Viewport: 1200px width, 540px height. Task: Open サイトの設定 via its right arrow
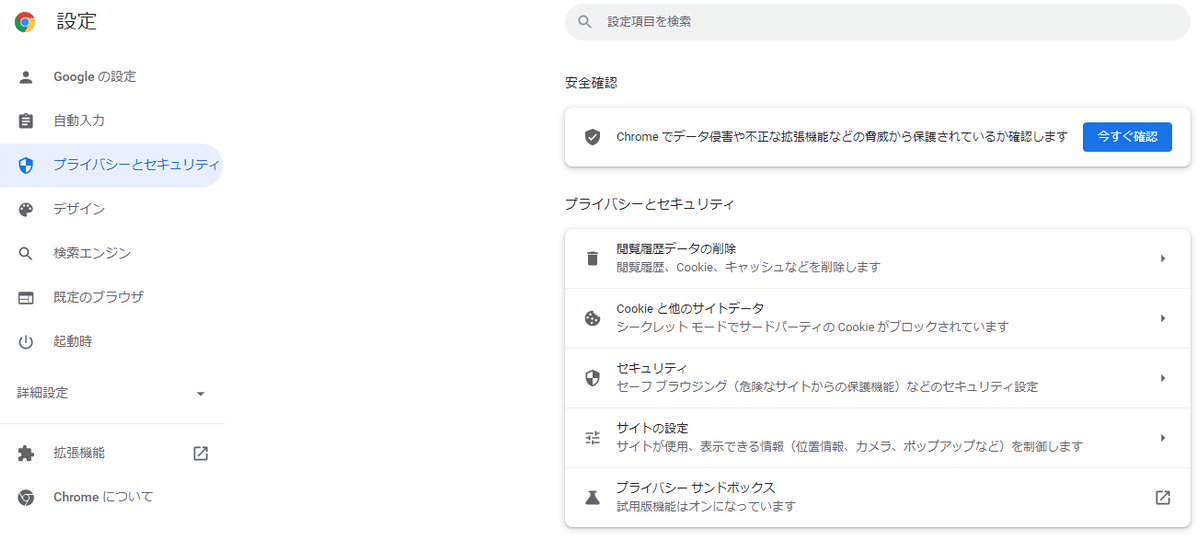coord(1163,437)
